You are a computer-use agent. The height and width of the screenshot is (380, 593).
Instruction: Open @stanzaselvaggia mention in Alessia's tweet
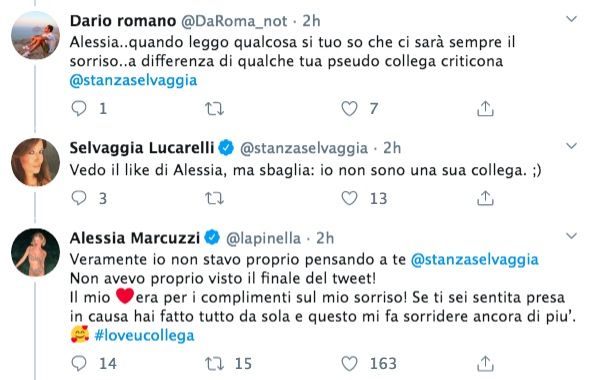click(x=475, y=260)
